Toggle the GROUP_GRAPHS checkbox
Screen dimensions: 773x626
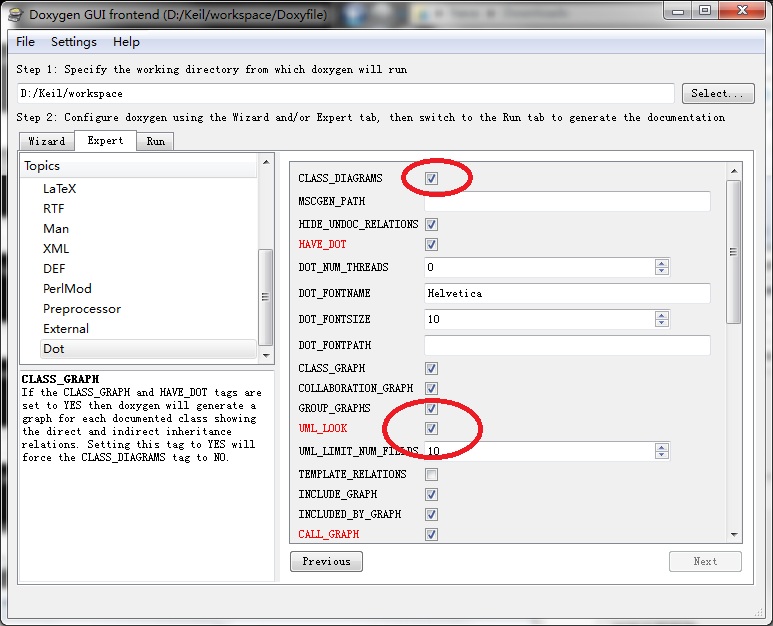[x=431, y=408]
